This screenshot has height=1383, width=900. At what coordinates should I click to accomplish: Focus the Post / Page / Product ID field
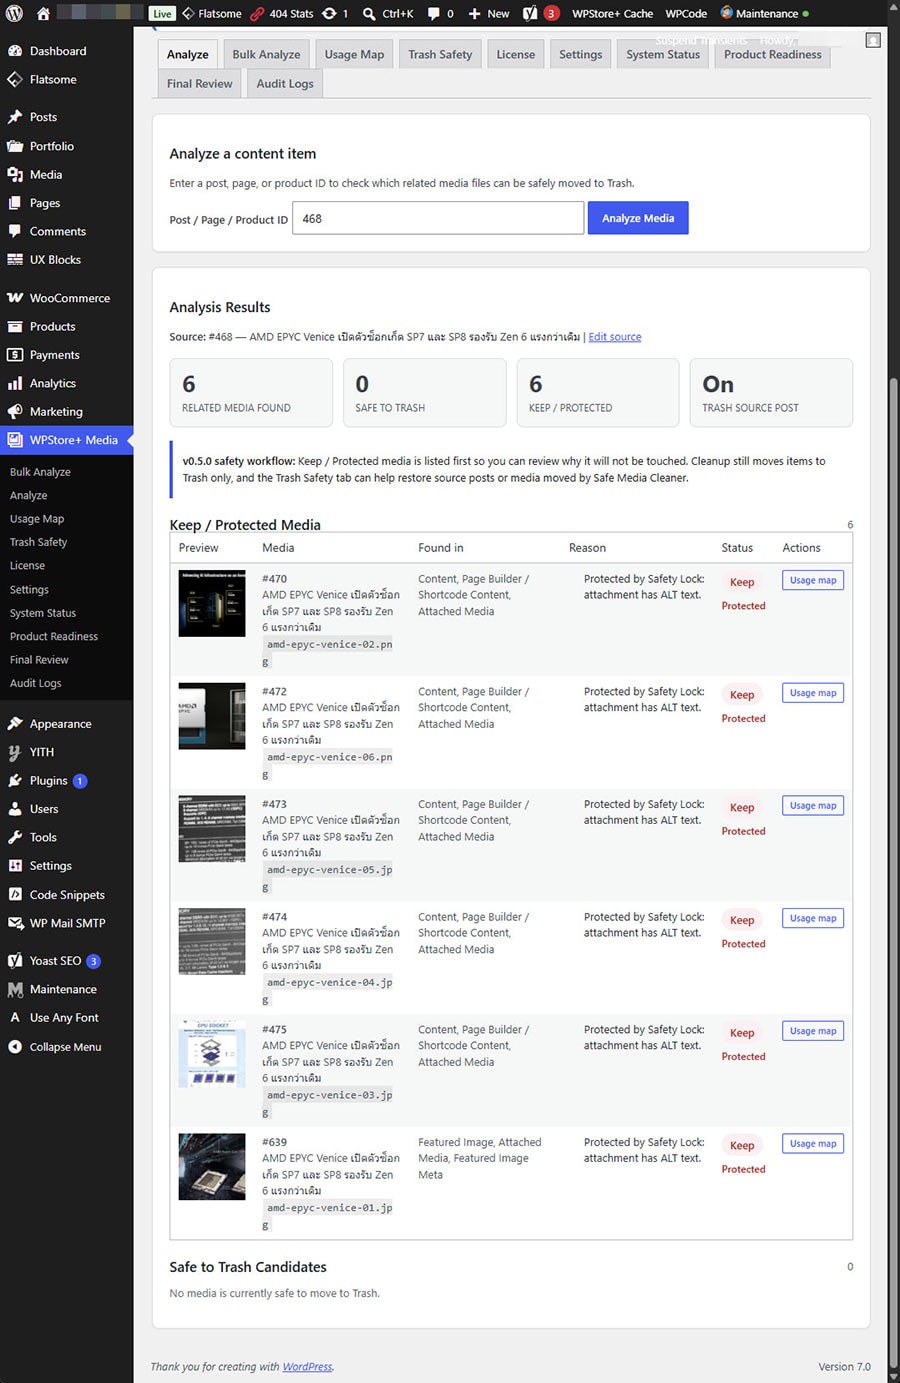coord(438,218)
